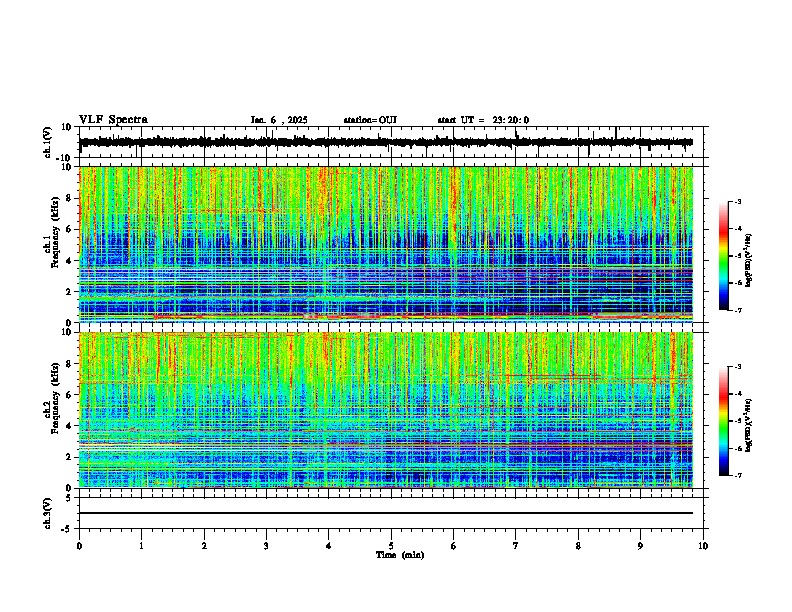Viewport: 792px width, 612px height.
Task: Click the "start UT = 23:20:0" header text
Action: point(483,120)
